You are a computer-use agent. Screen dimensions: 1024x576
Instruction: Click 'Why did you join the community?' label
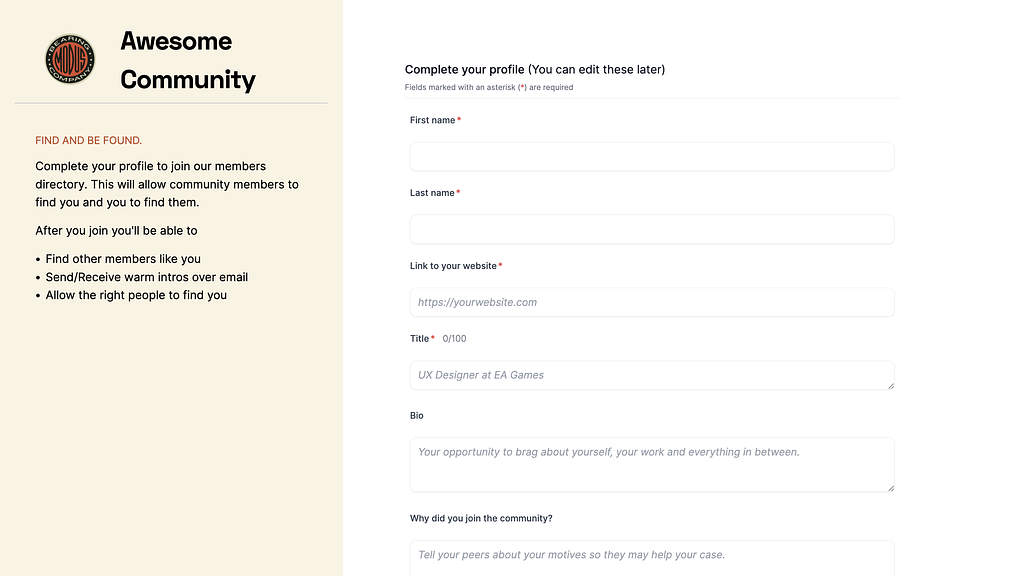pyautogui.click(x=481, y=519)
